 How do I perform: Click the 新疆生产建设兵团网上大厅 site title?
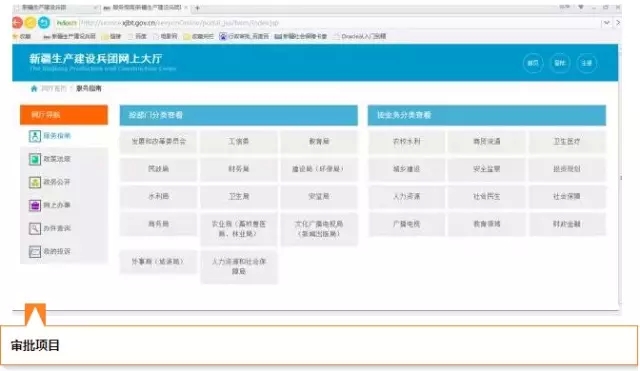[x=96, y=59]
